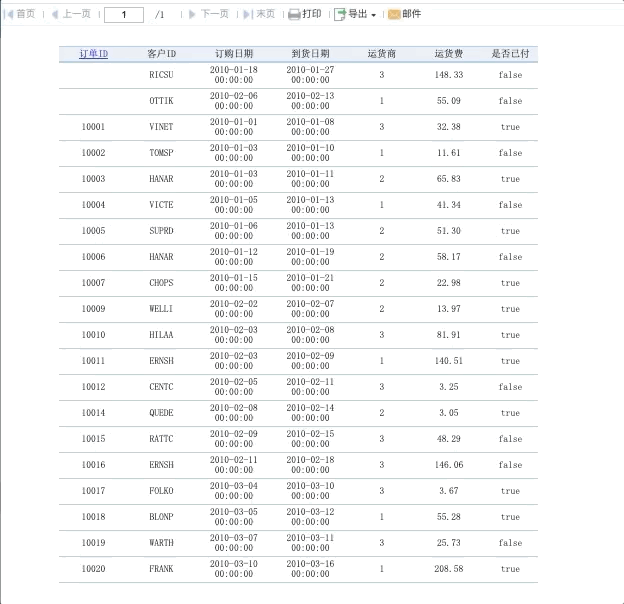This screenshot has height=604, width=624.
Task: Click the 客户ID column header
Action: [162, 54]
